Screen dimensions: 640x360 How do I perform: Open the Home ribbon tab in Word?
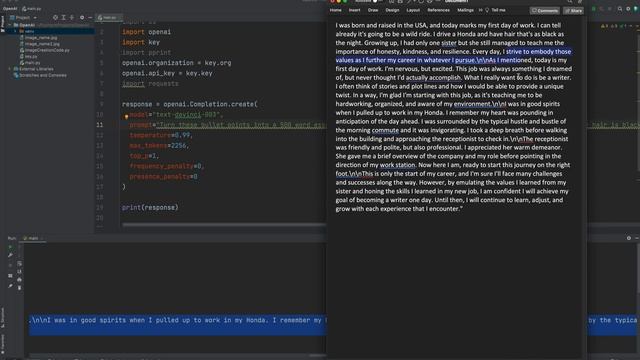[x=336, y=10]
